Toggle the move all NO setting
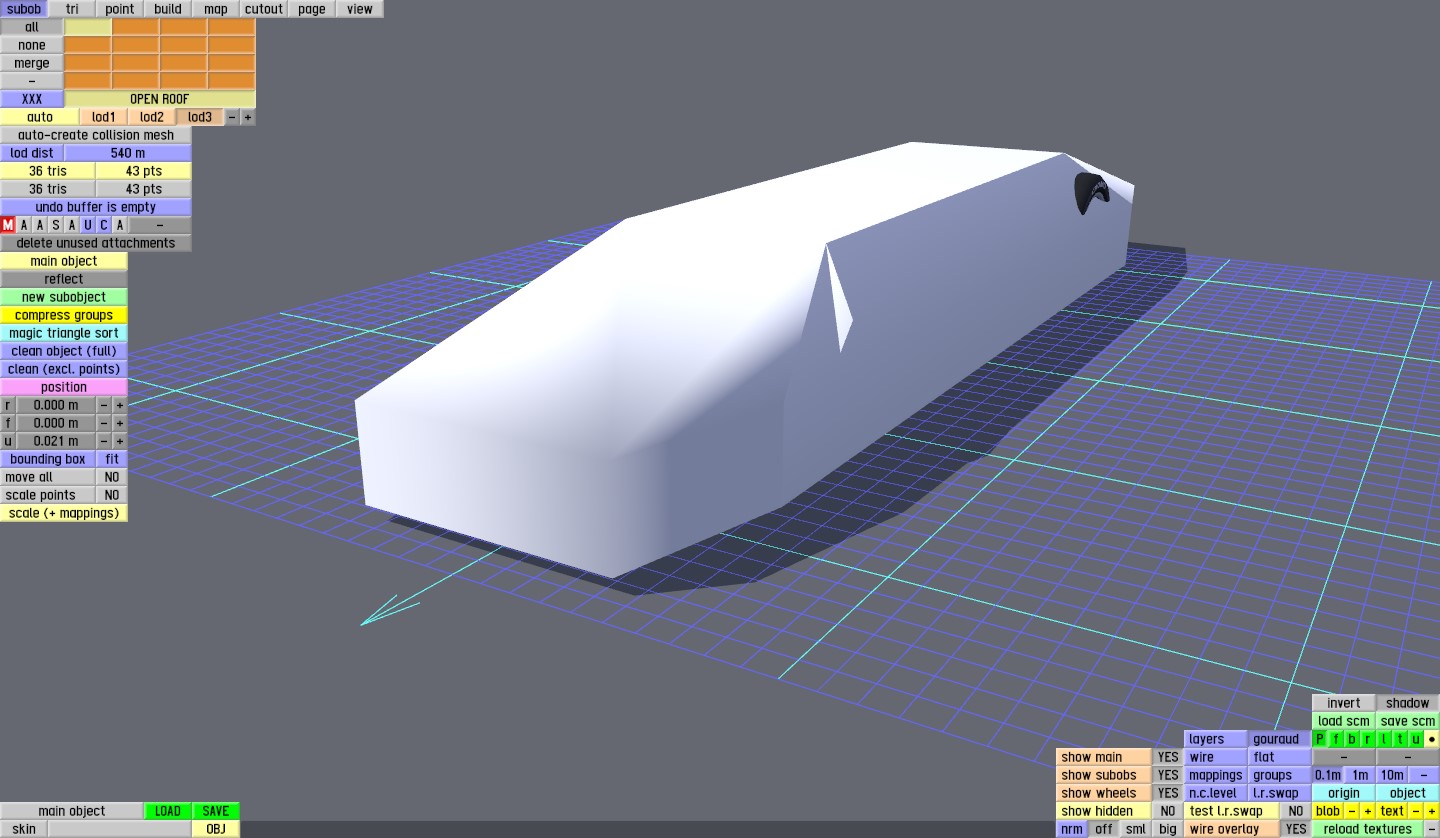The image size is (1440, 838). (112, 477)
